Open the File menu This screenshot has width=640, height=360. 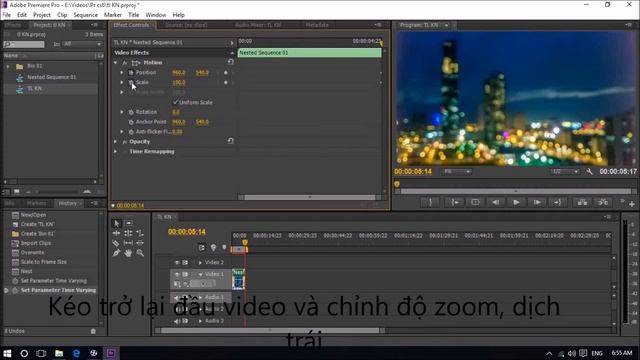[7, 15]
